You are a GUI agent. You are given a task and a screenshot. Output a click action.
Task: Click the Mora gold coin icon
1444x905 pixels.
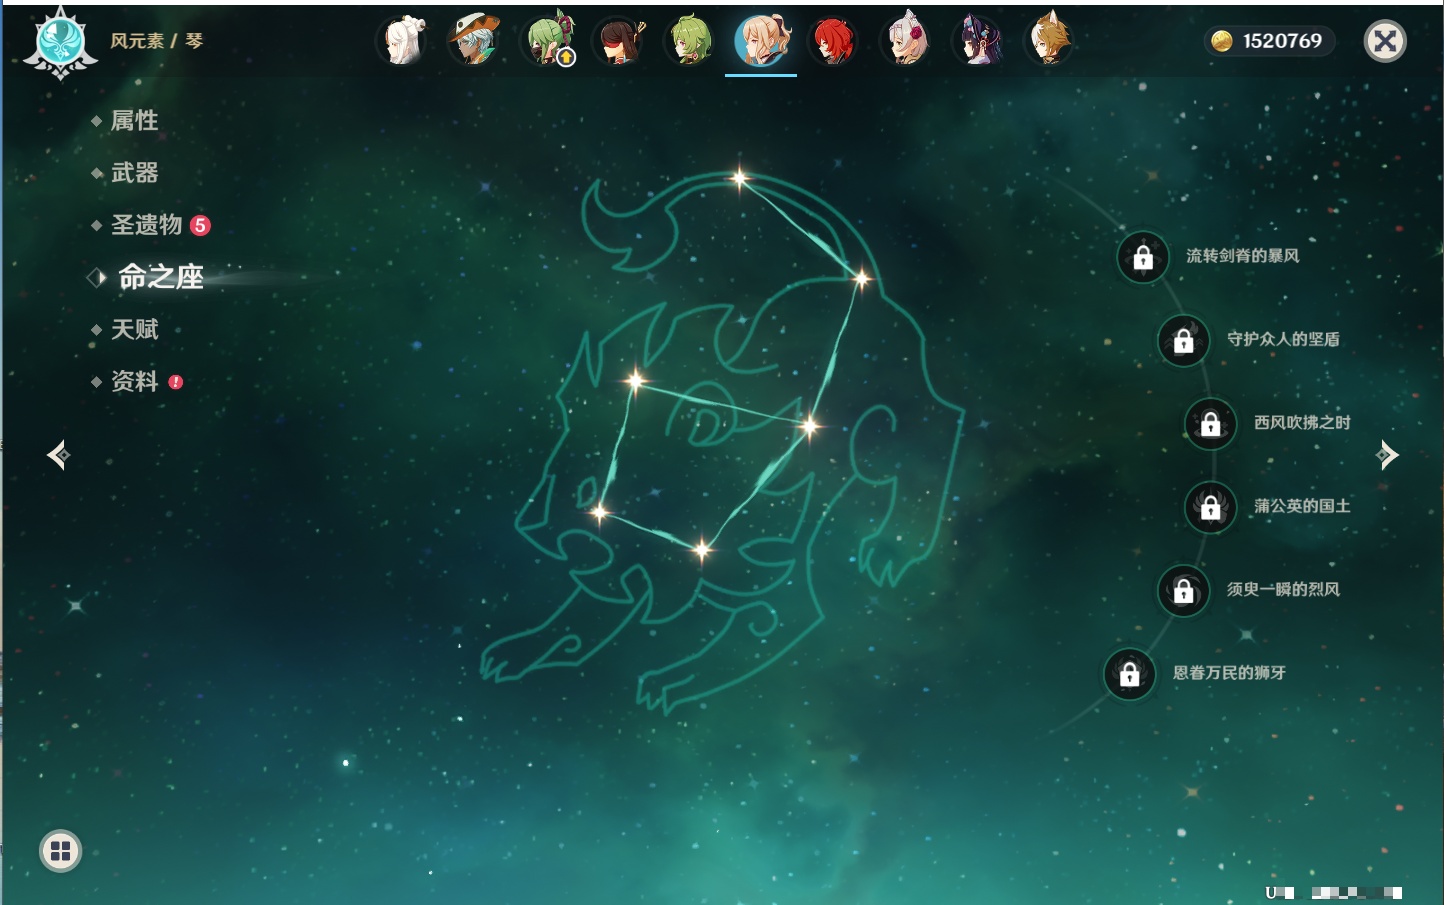pyautogui.click(x=1222, y=41)
